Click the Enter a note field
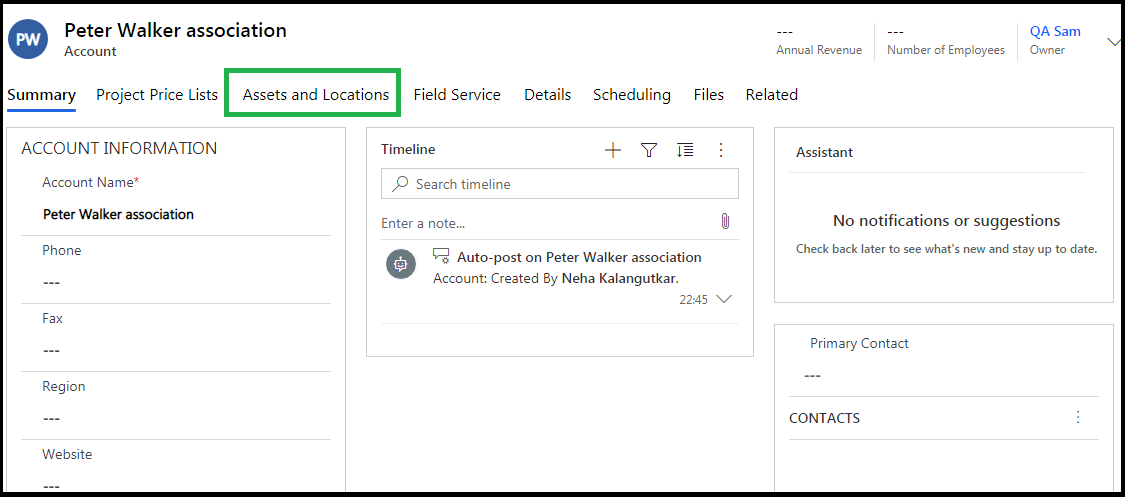The height and width of the screenshot is (497, 1125). coord(545,223)
